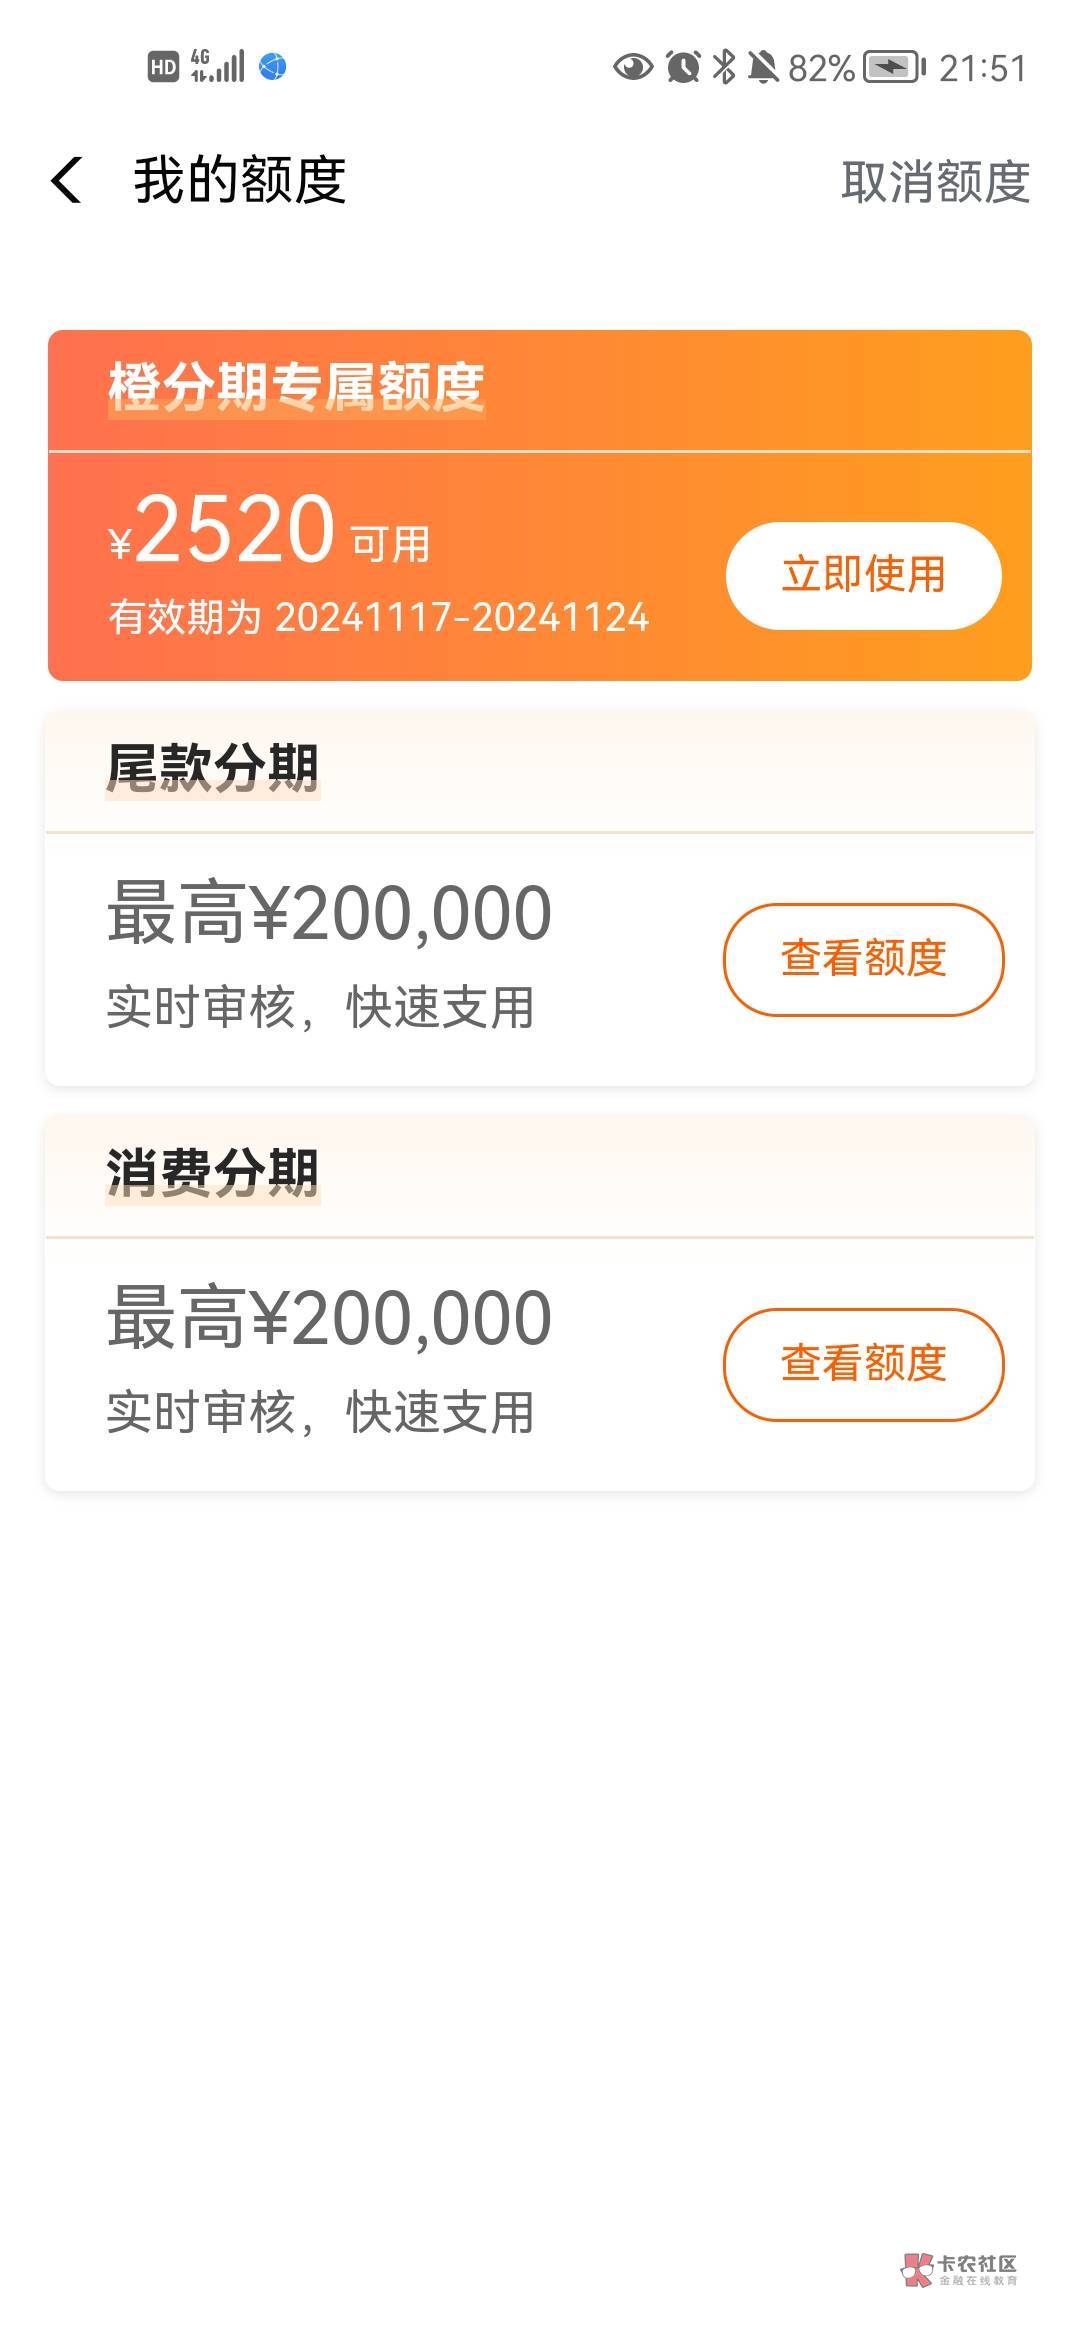Tap the 4G signal strength icon

[x=217, y=66]
